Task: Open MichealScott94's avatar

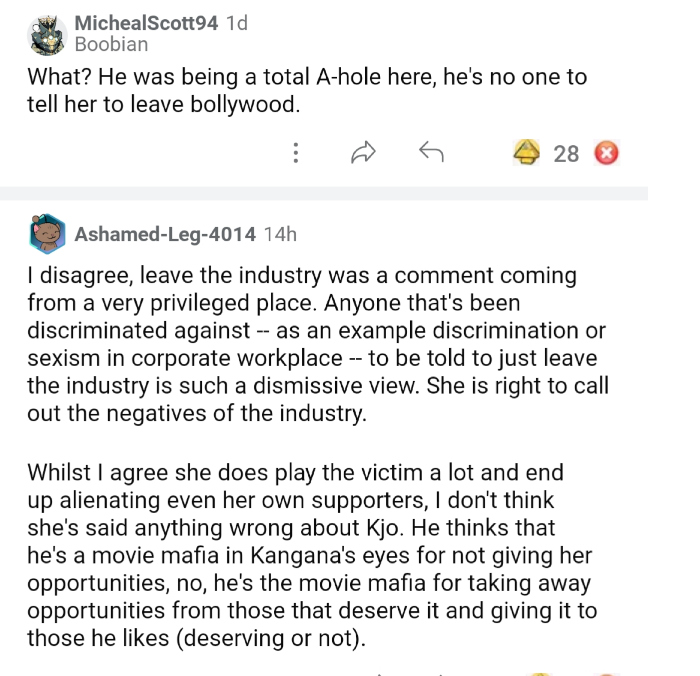Action: 46,35
